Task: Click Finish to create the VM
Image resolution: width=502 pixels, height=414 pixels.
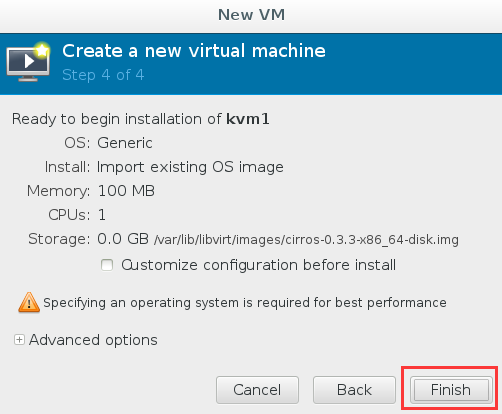Action: 451,390
